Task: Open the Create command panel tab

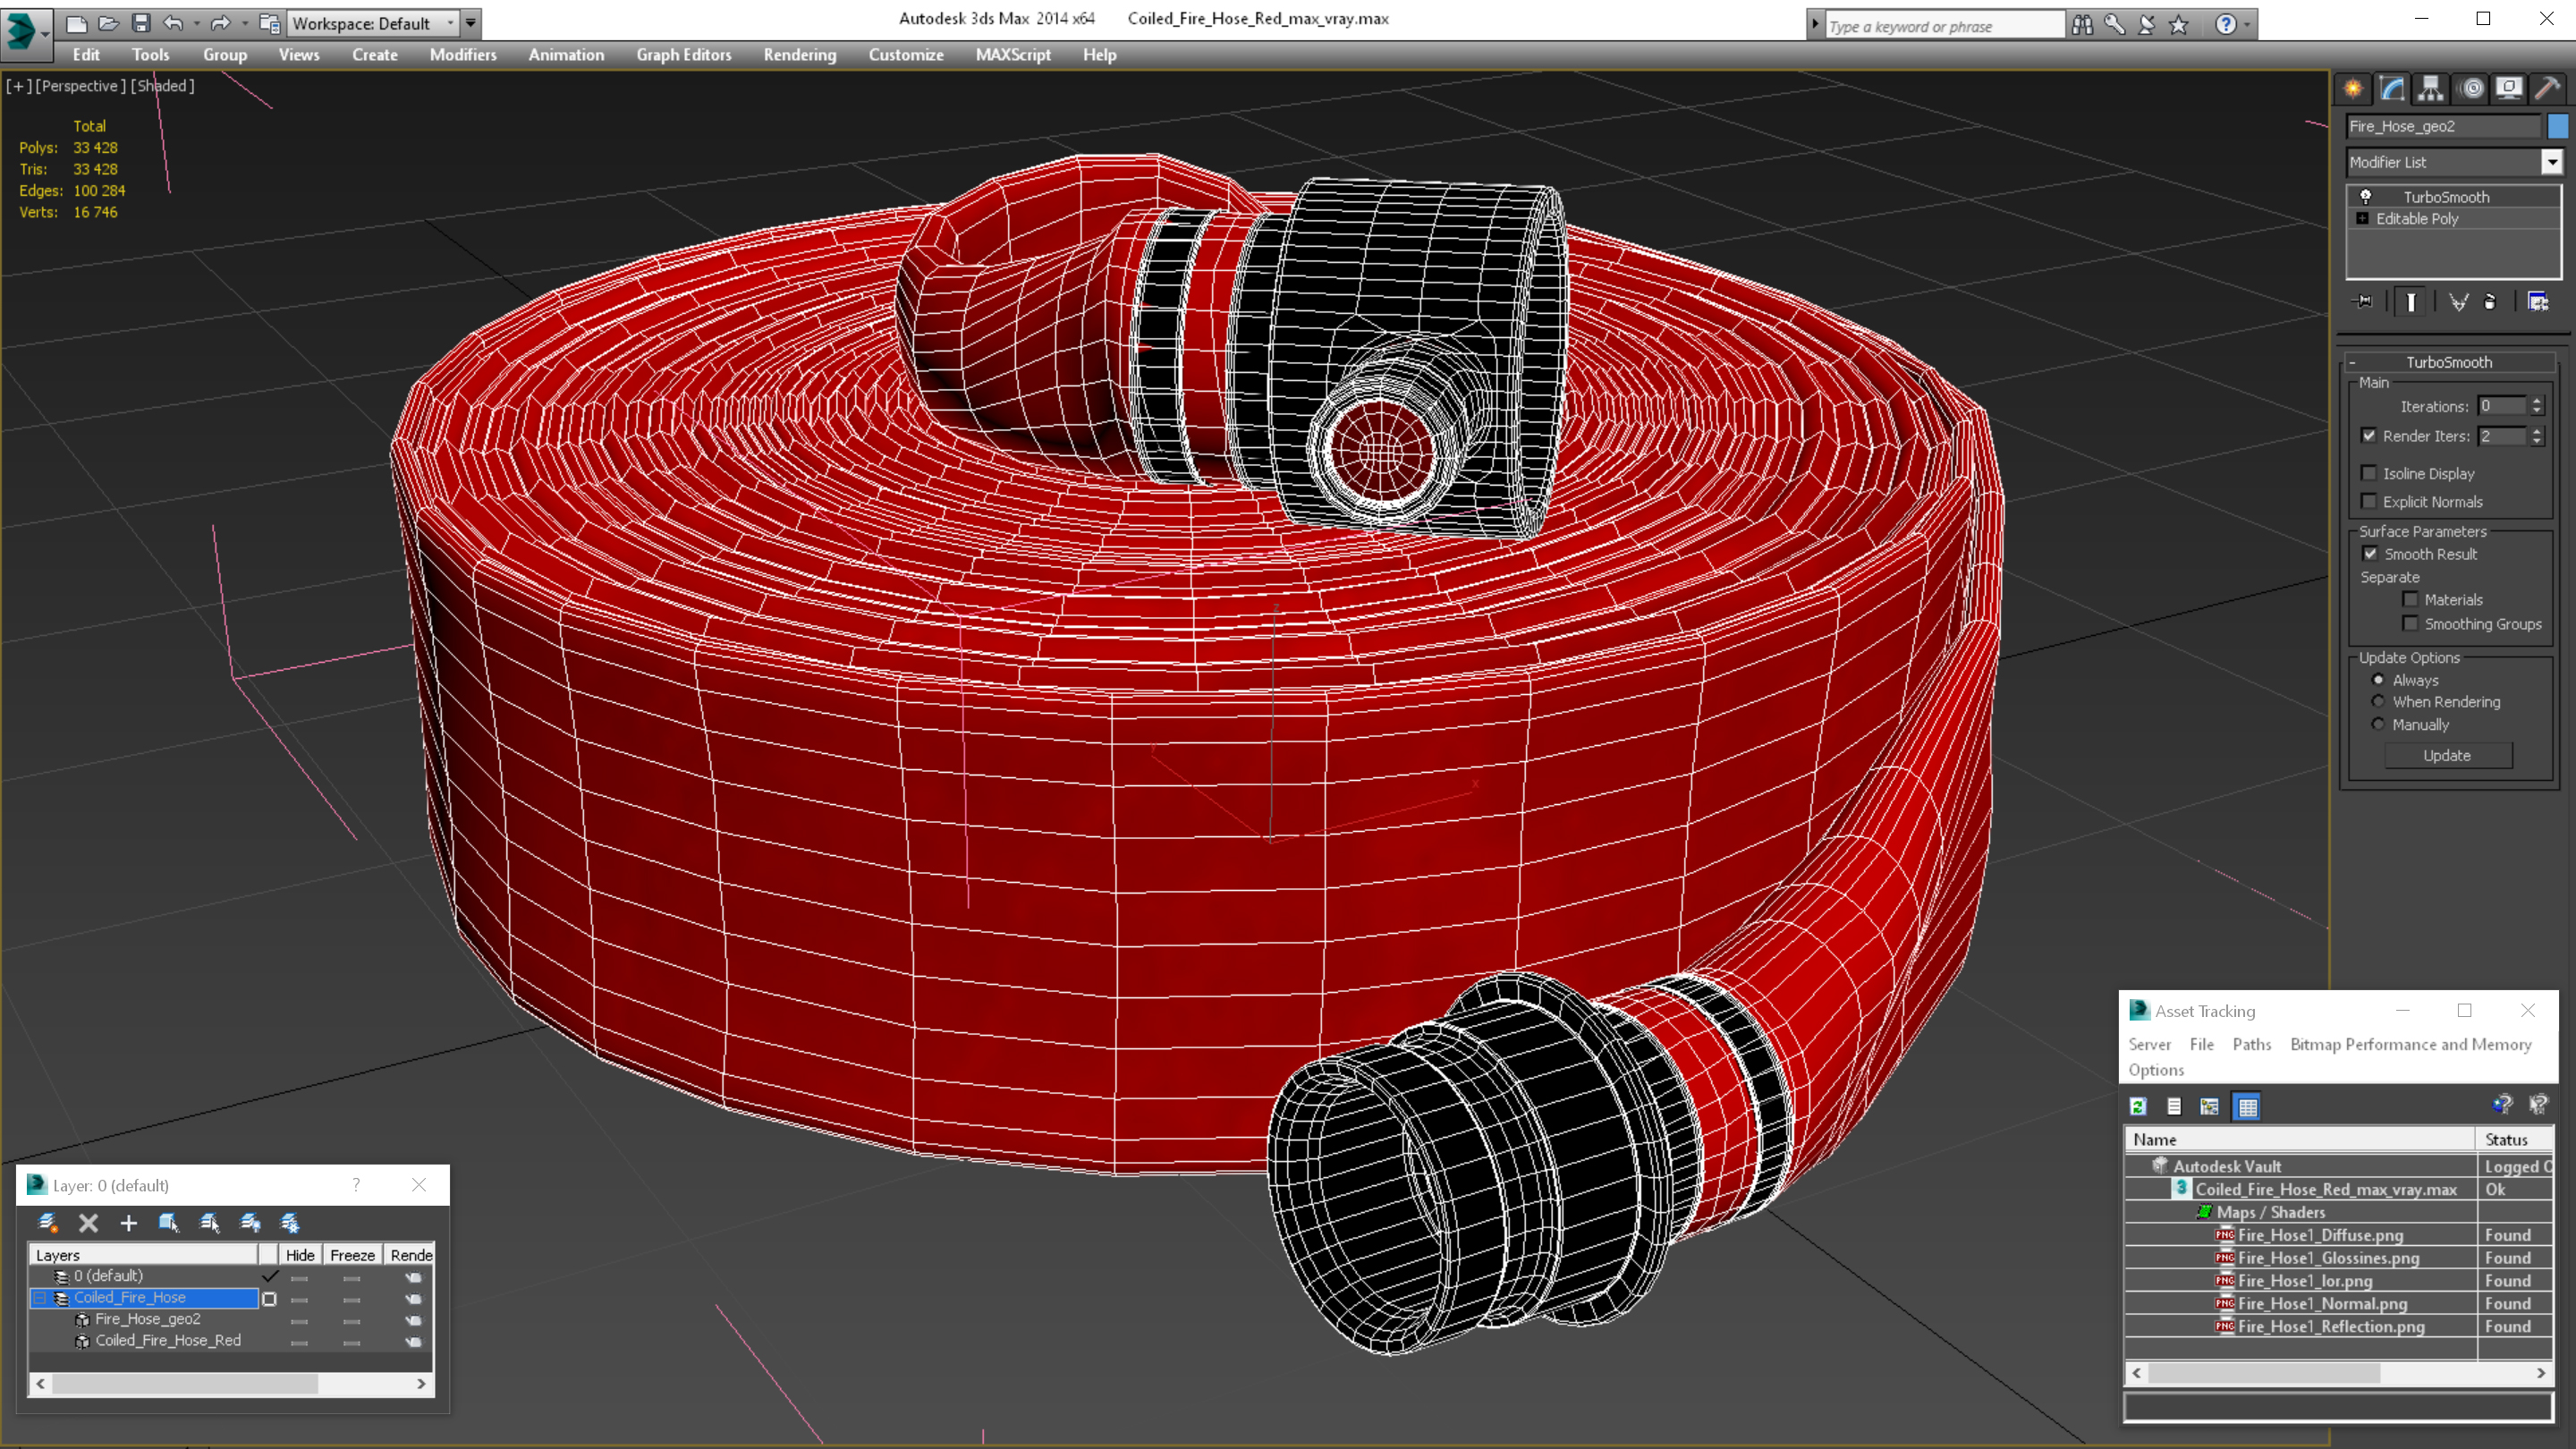Action: (2353, 89)
